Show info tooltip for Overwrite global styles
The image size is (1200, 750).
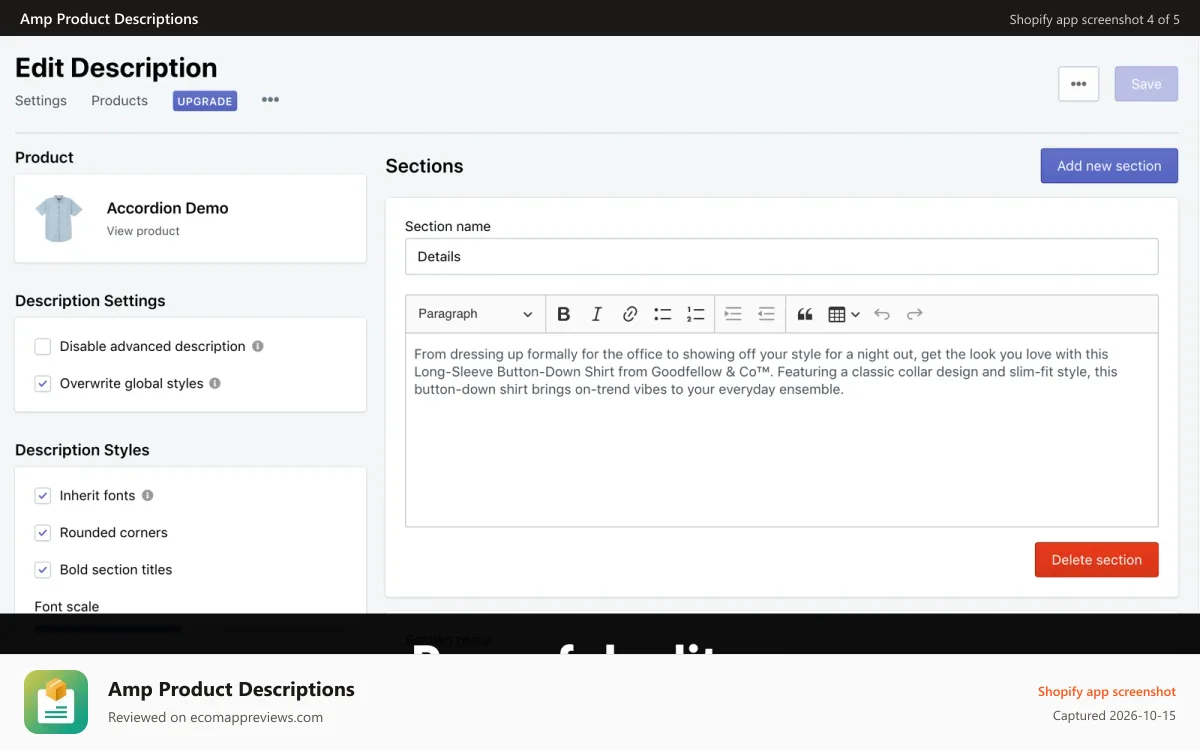215,383
